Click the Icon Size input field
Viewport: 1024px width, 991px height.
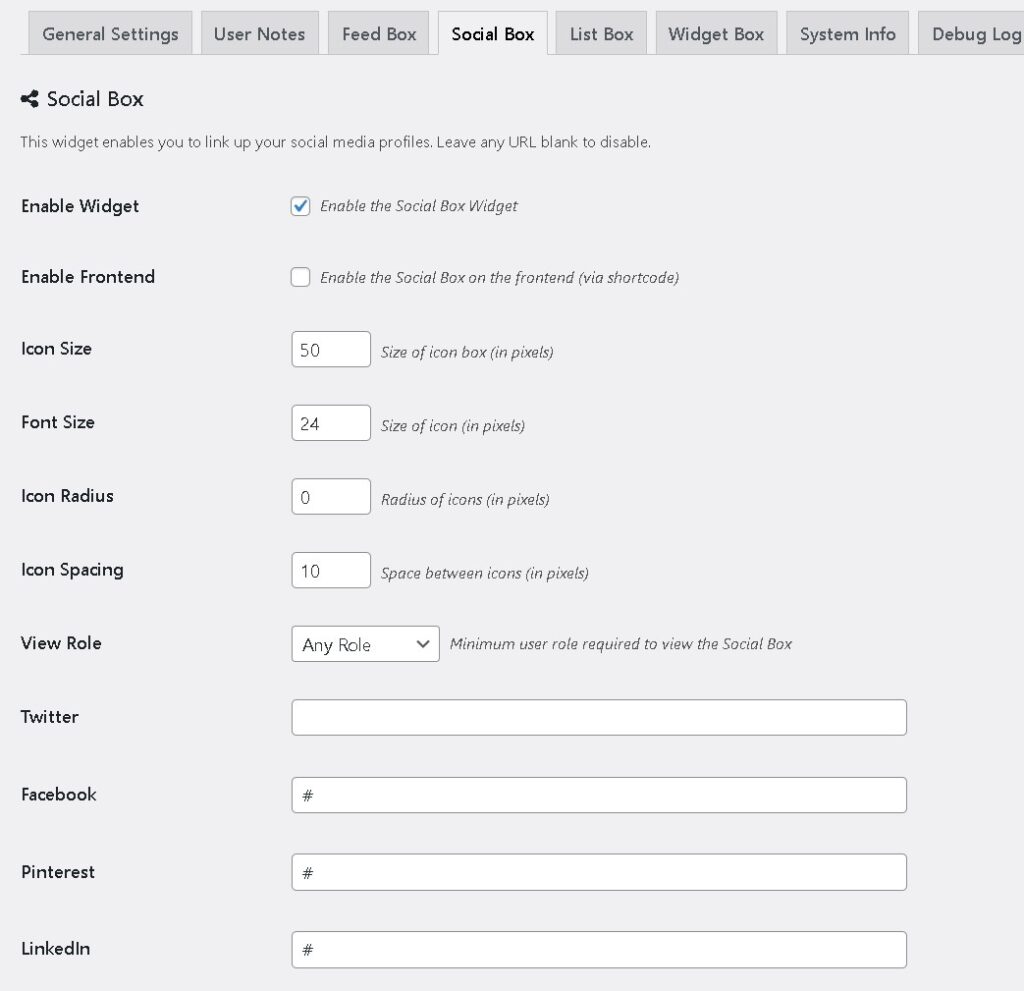pyautogui.click(x=331, y=350)
